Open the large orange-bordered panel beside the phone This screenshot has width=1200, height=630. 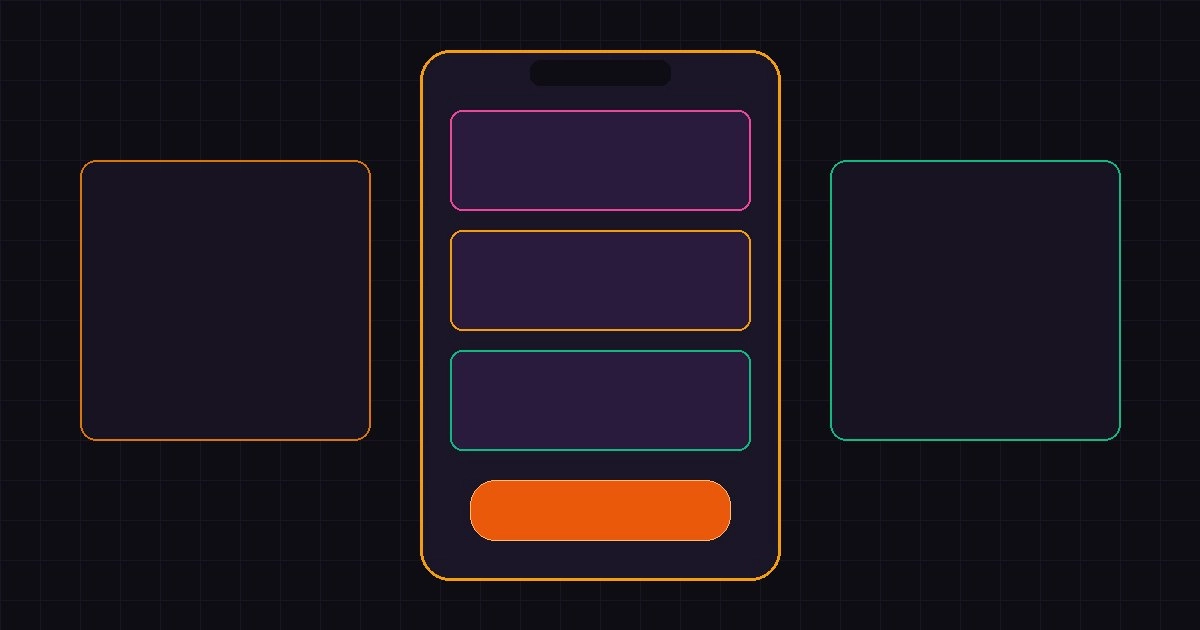click(x=225, y=300)
